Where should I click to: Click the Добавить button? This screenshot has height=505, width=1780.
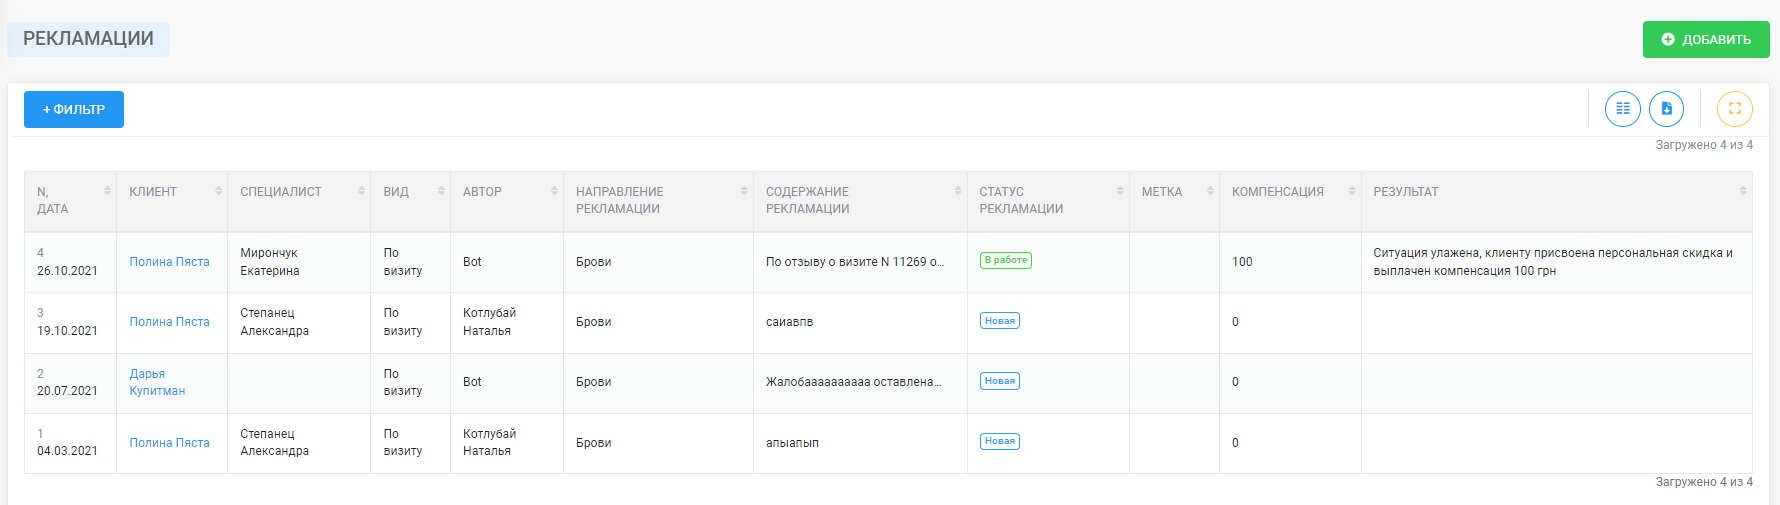(1705, 40)
